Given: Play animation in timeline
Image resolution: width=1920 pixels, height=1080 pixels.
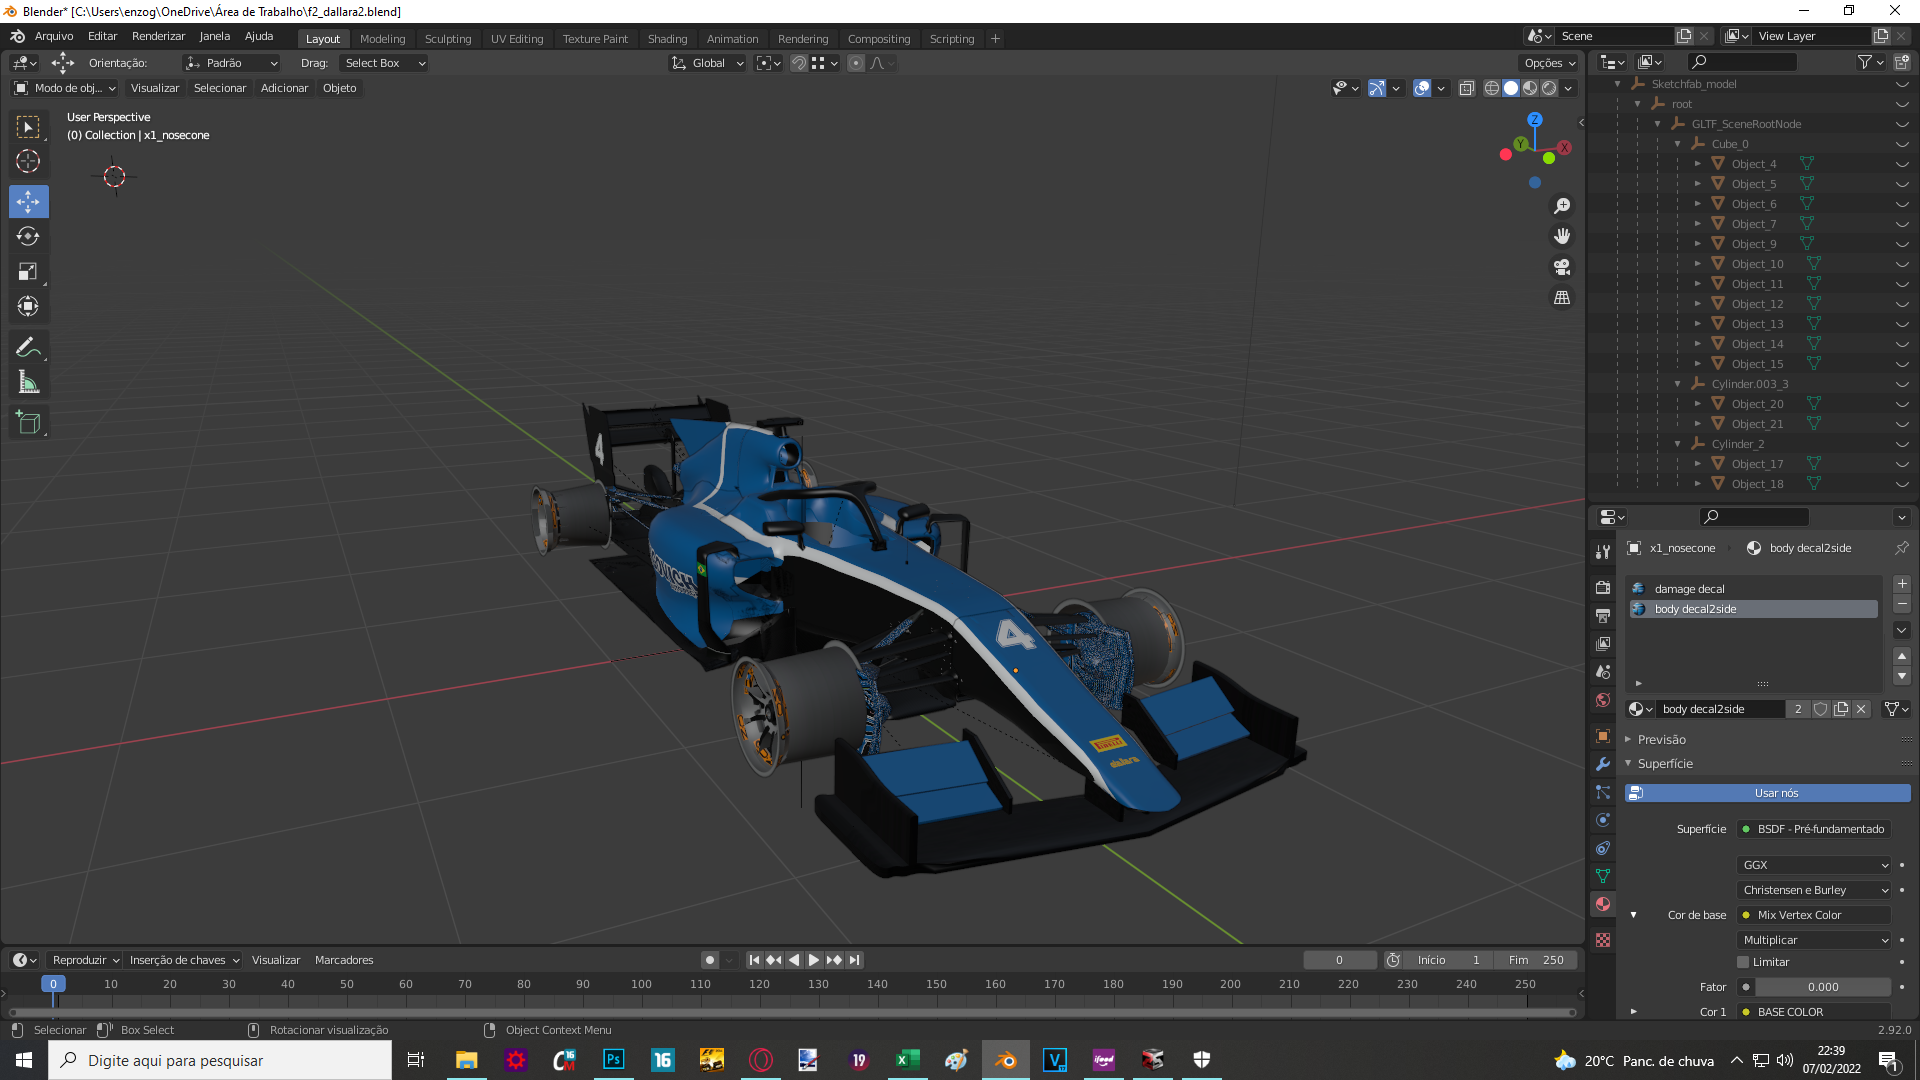Looking at the screenshot, I should [814, 960].
